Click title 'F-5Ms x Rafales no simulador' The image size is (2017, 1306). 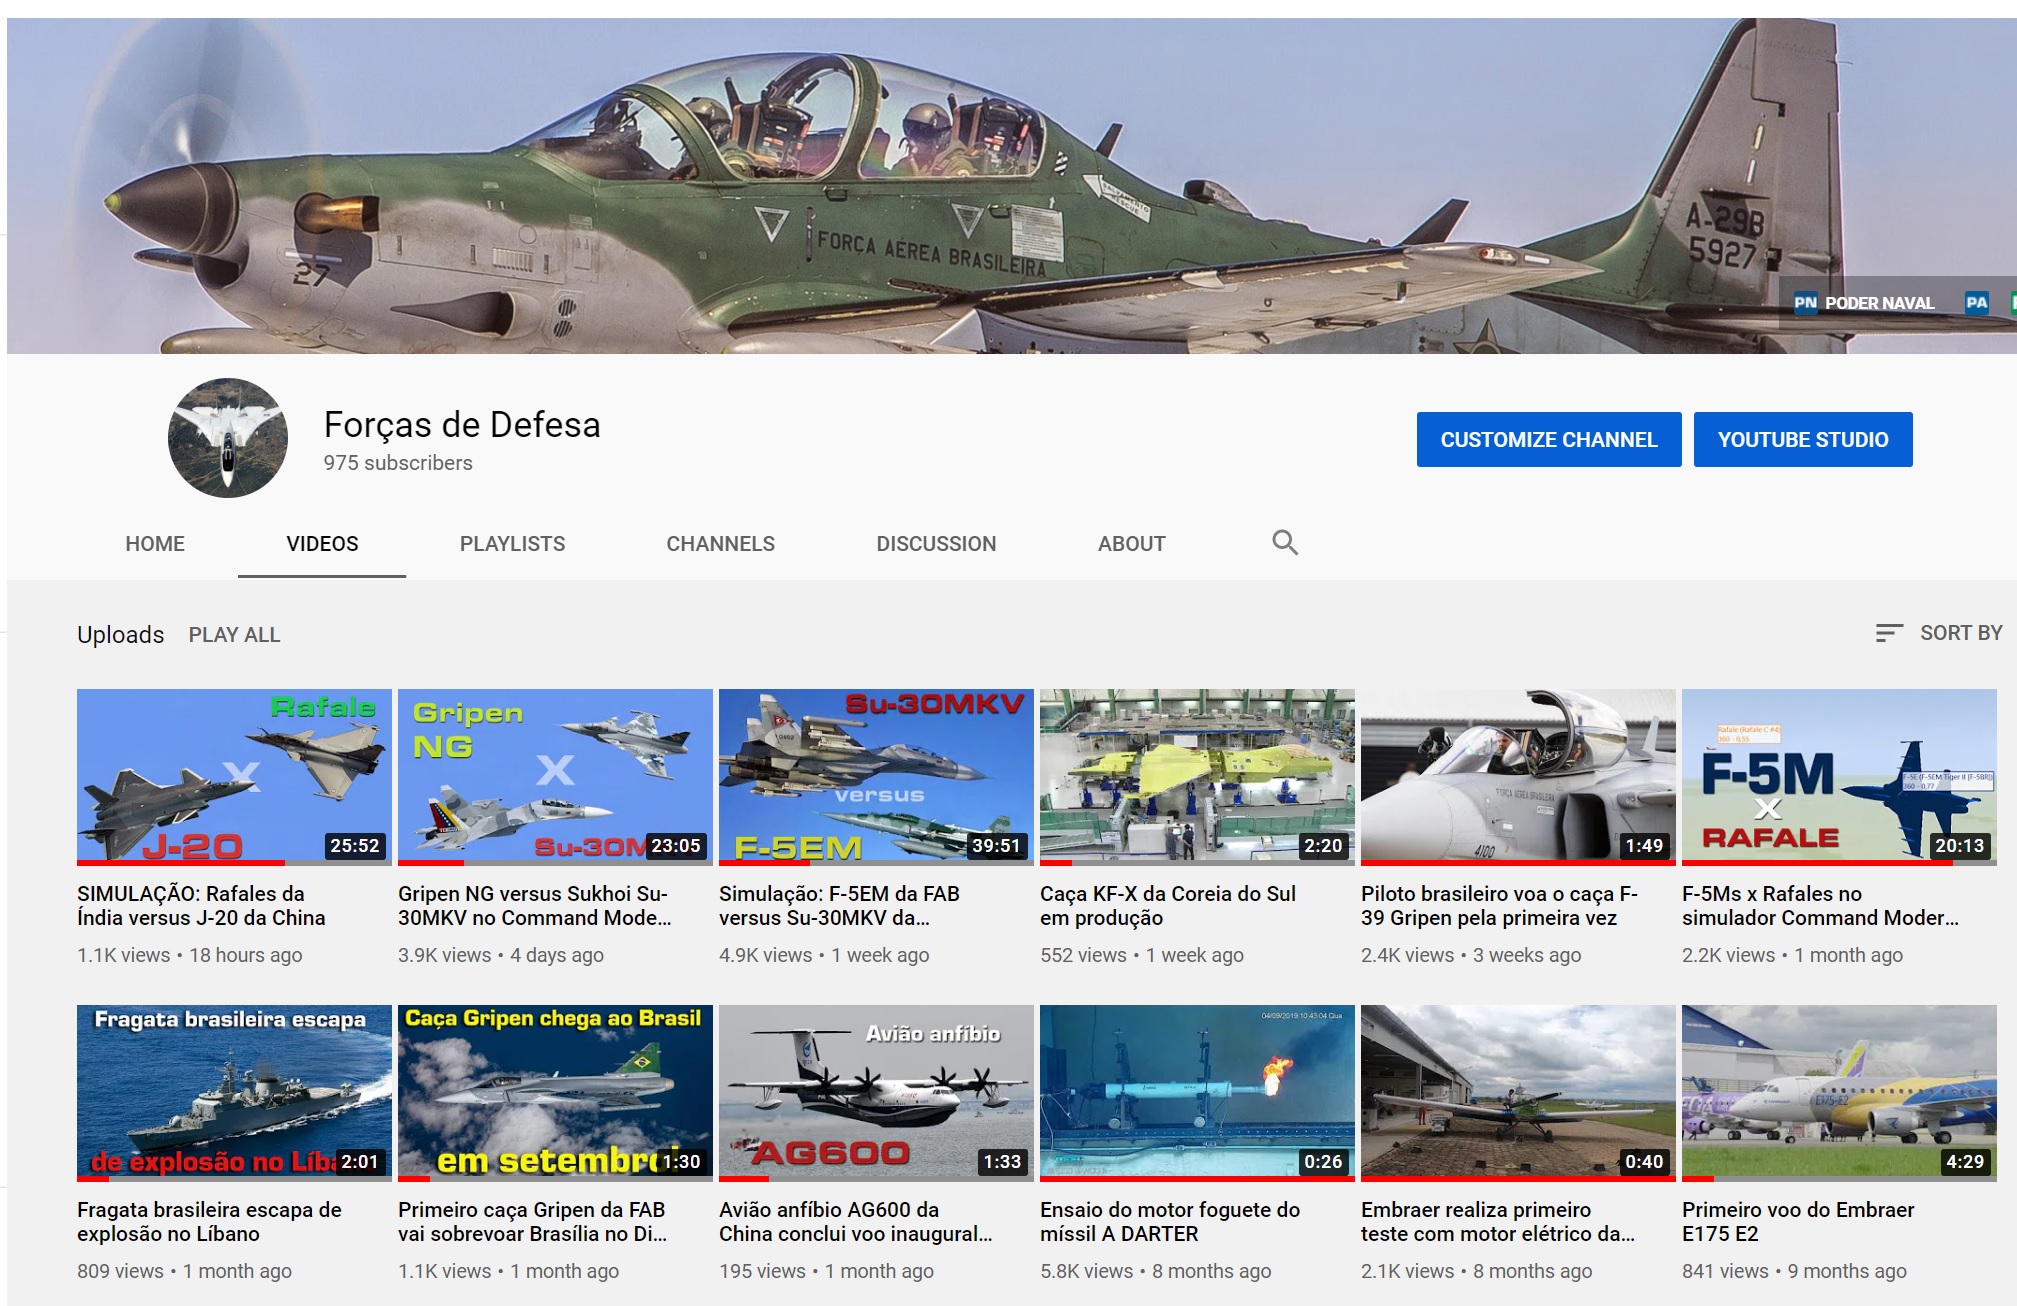[1820, 906]
